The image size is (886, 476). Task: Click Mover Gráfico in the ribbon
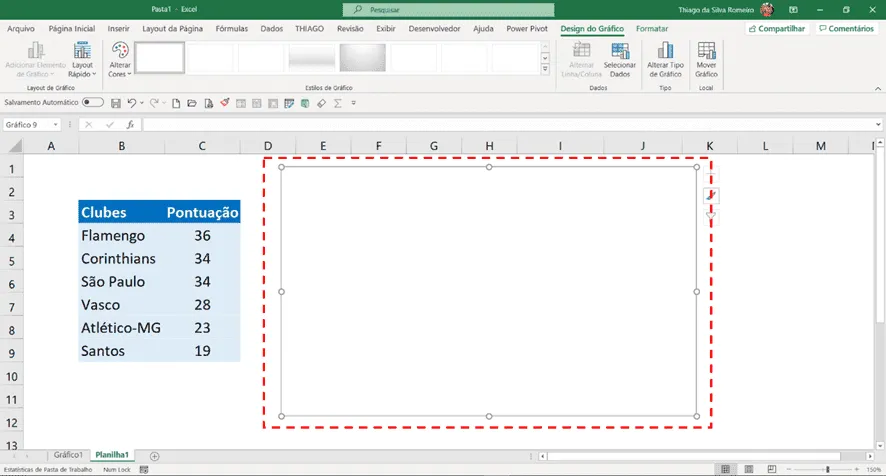[x=706, y=59]
